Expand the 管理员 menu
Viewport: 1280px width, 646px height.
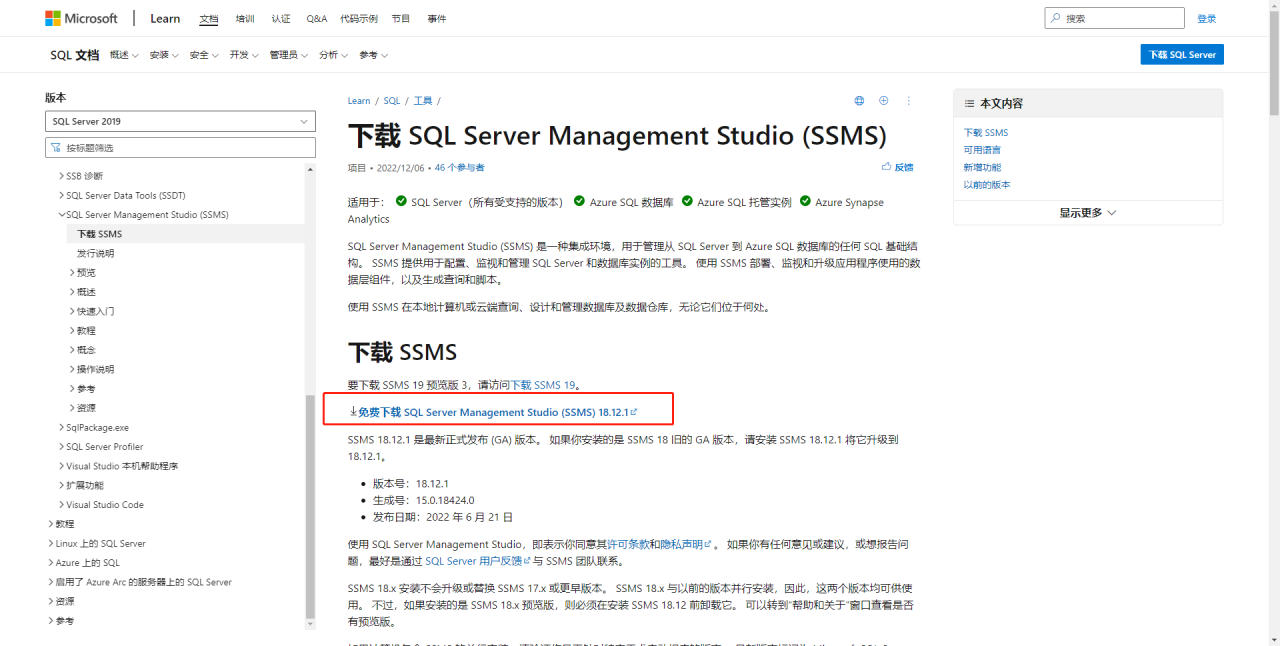coord(289,55)
